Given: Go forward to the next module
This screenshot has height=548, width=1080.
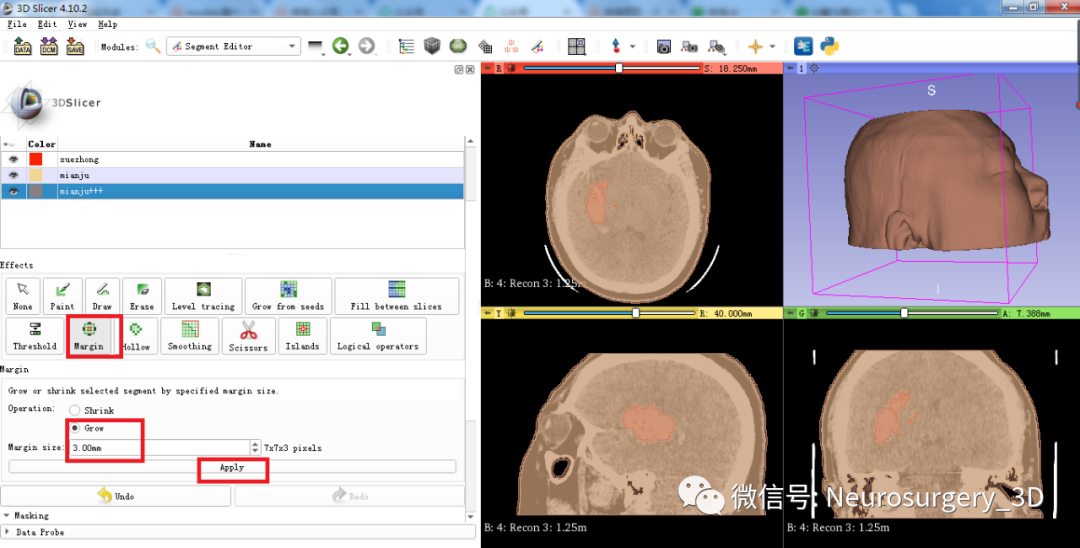Looking at the screenshot, I should coord(367,46).
